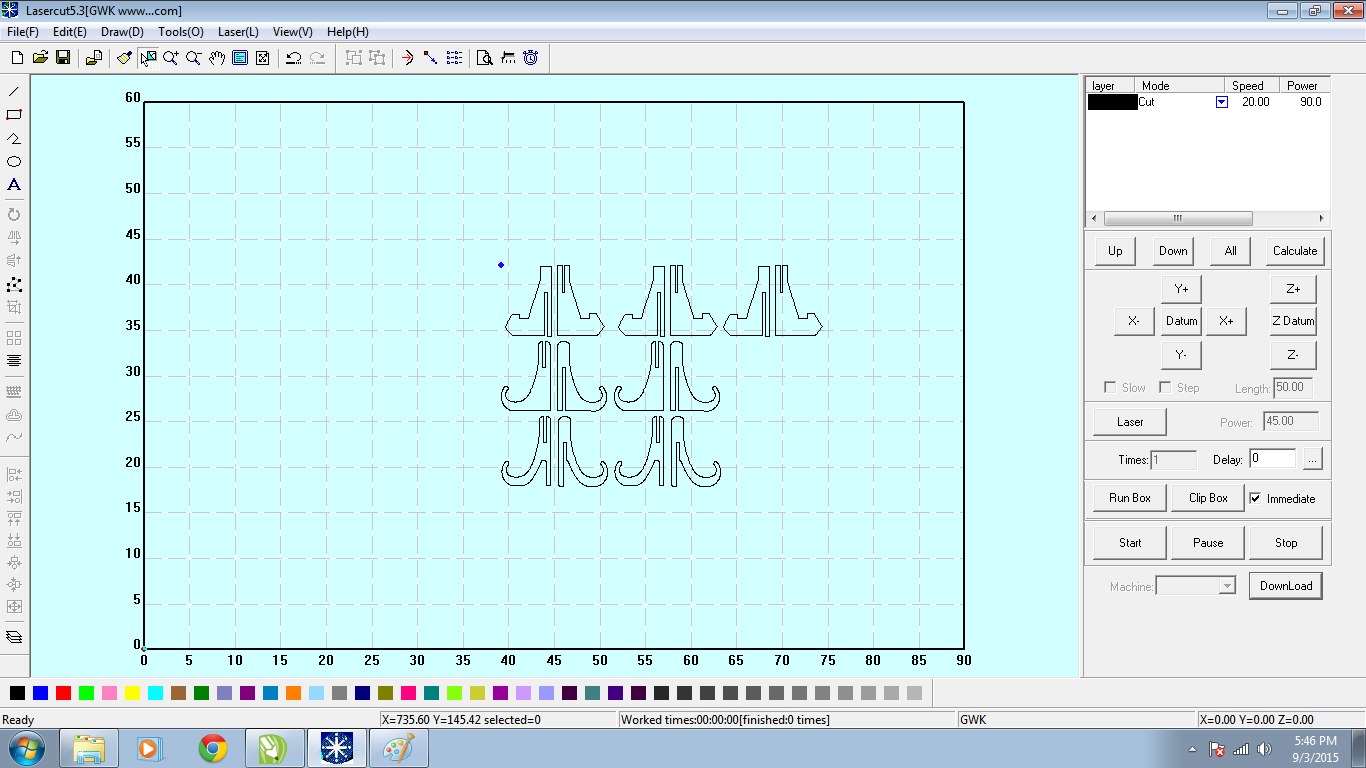Open the Cut mode dropdown arrow
This screenshot has height=768, width=1366.
point(1221,102)
